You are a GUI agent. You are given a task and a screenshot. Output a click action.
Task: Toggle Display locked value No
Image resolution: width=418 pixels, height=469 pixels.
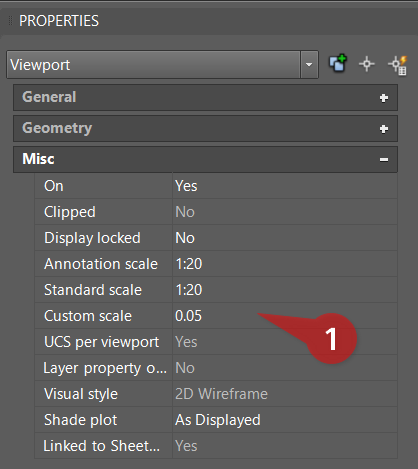tap(285, 238)
